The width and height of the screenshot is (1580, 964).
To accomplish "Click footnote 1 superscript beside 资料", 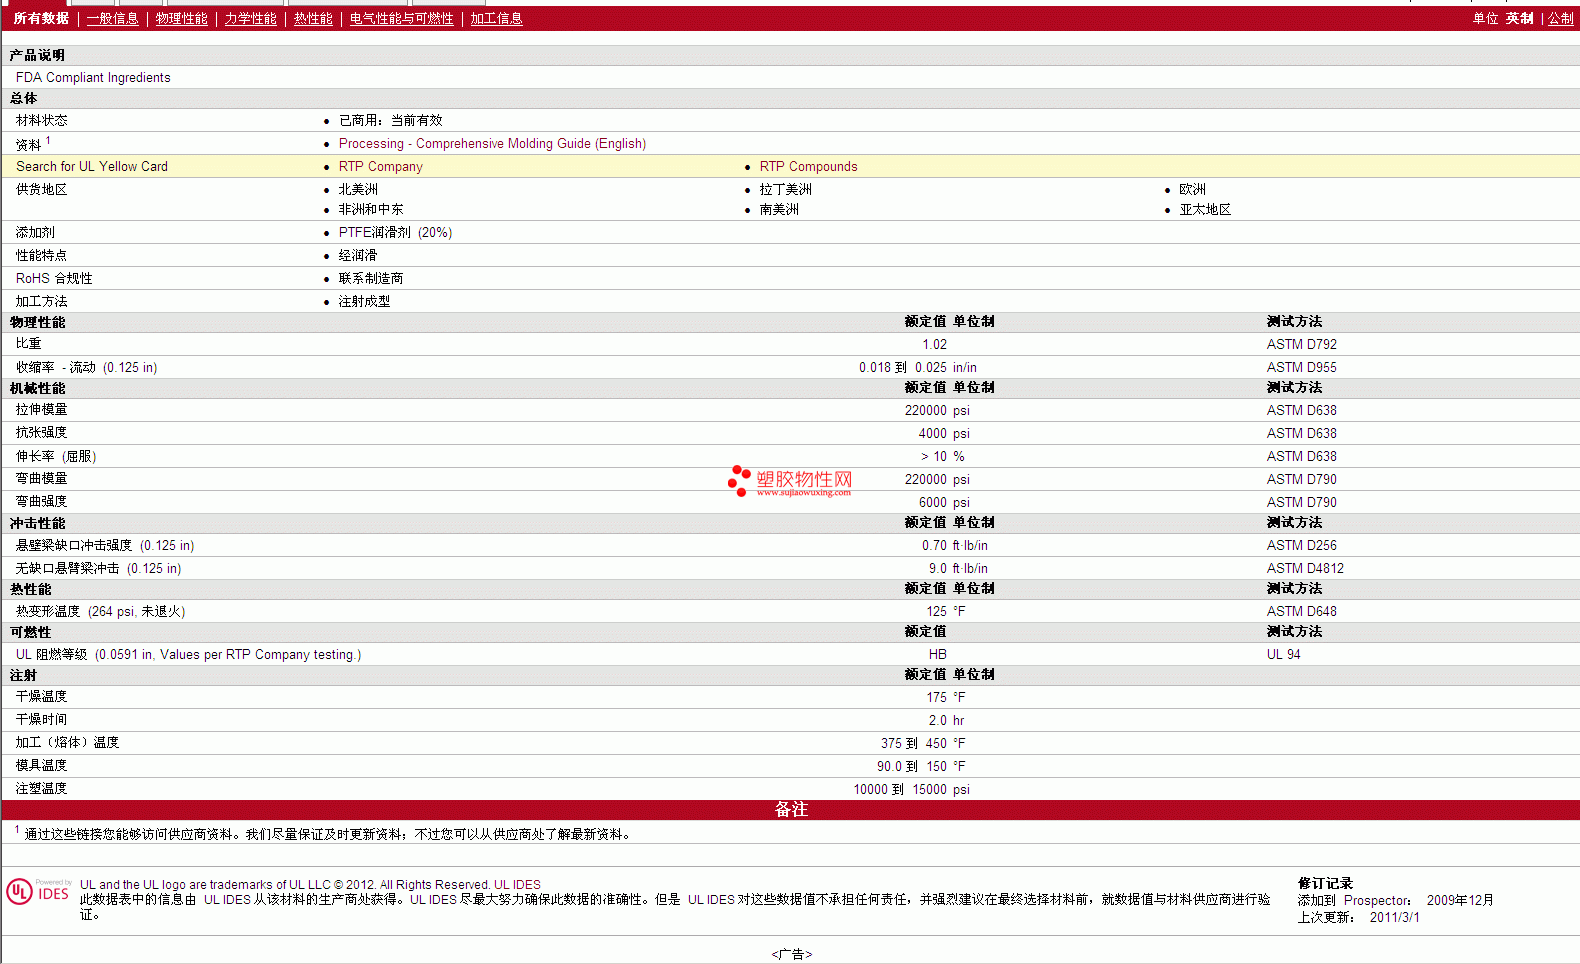I will (48, 141).
